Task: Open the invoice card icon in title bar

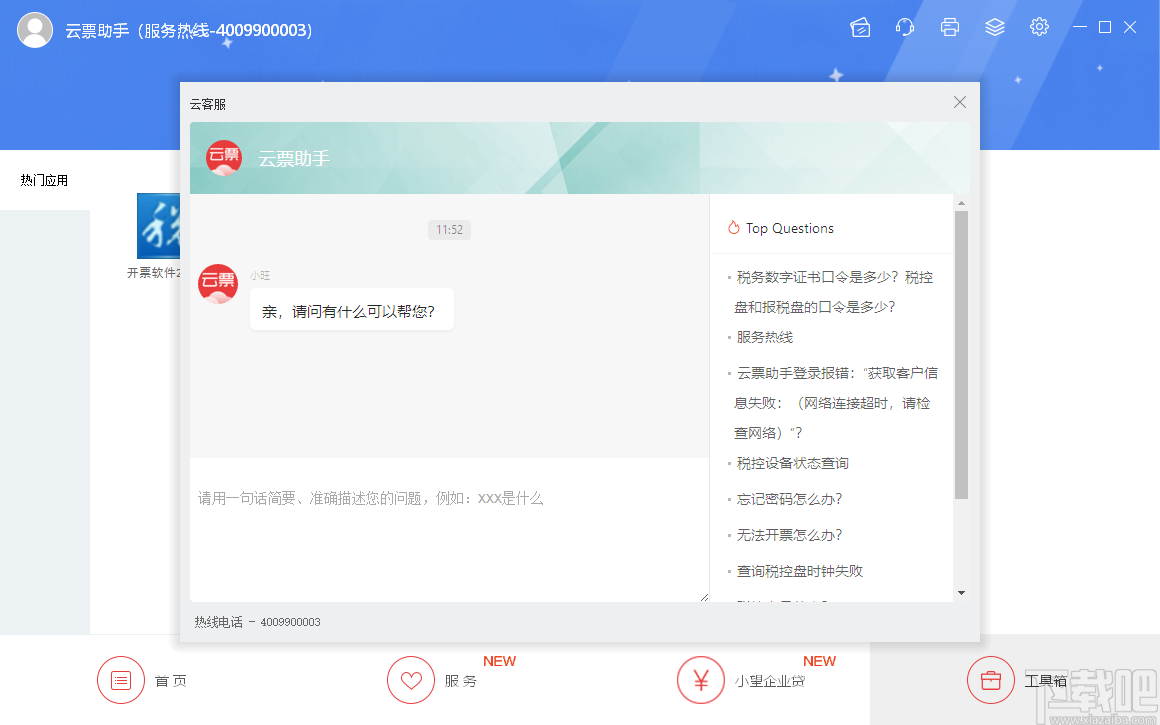Action: coord(860,27)
